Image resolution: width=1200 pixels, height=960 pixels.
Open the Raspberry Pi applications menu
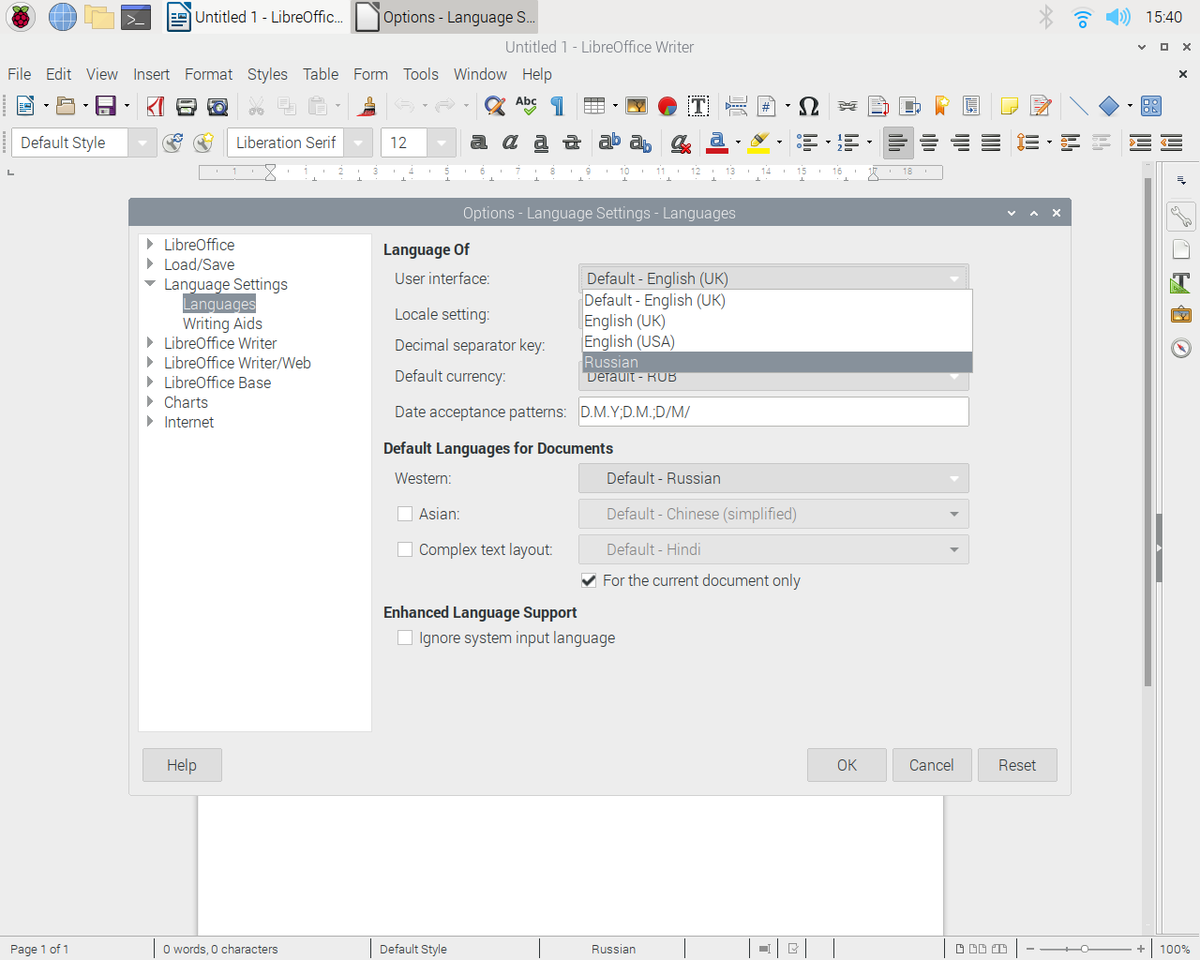(20, 17)
